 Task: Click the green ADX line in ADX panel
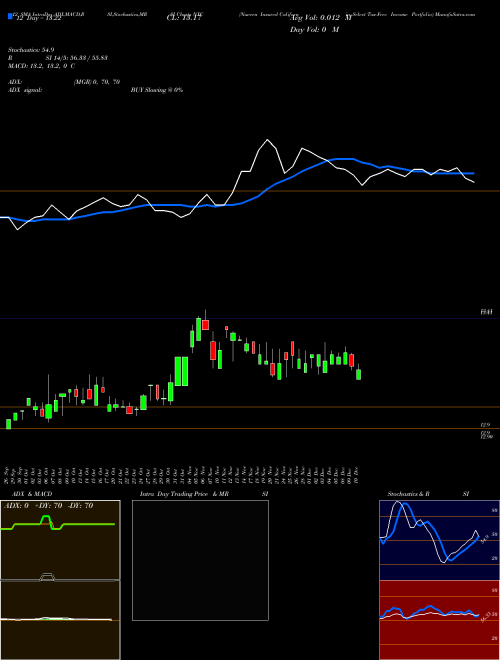[x=58, y=524]
